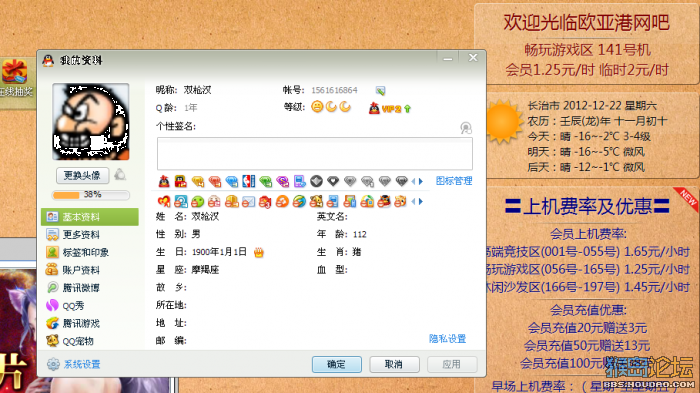Open the gray icon beside 更换头像

coord(120,175)
